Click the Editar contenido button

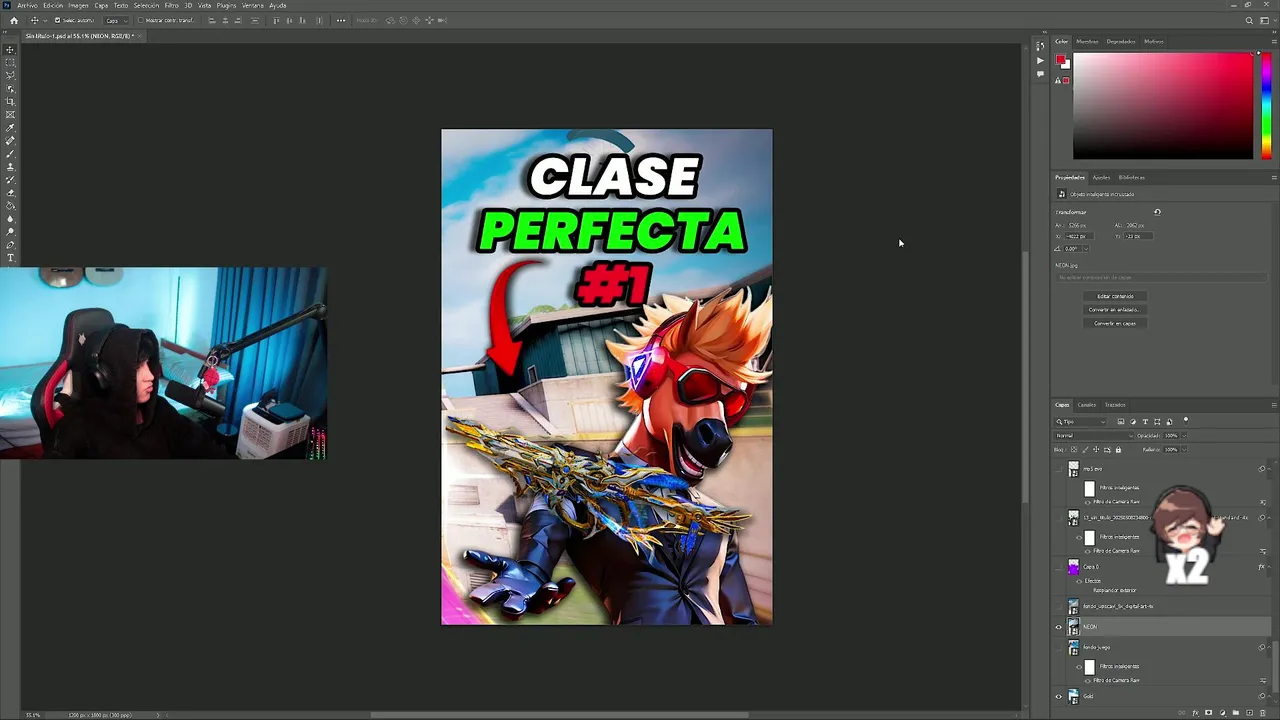[1115, 296]
